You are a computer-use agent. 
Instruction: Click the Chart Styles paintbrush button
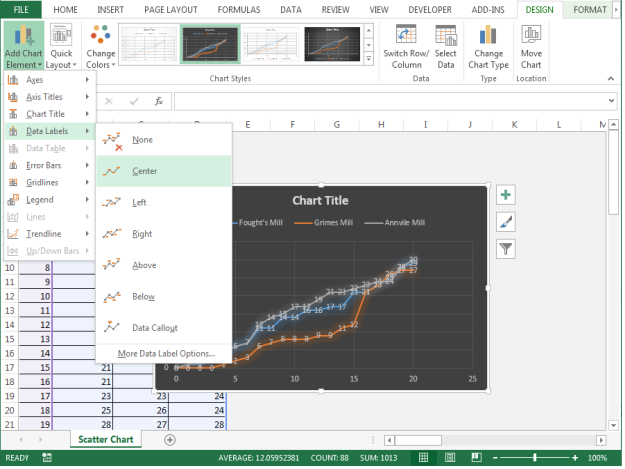[x=505, y=222]
